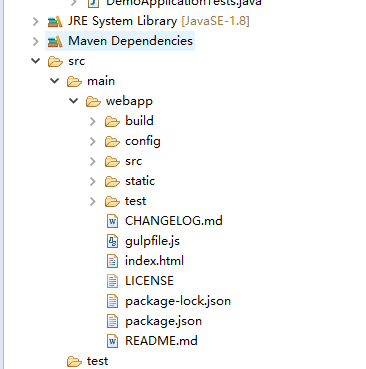This screenshot has height=369, width=366.
Task: Click the webapp src folder icon
Action: click(x=112, y=162)
